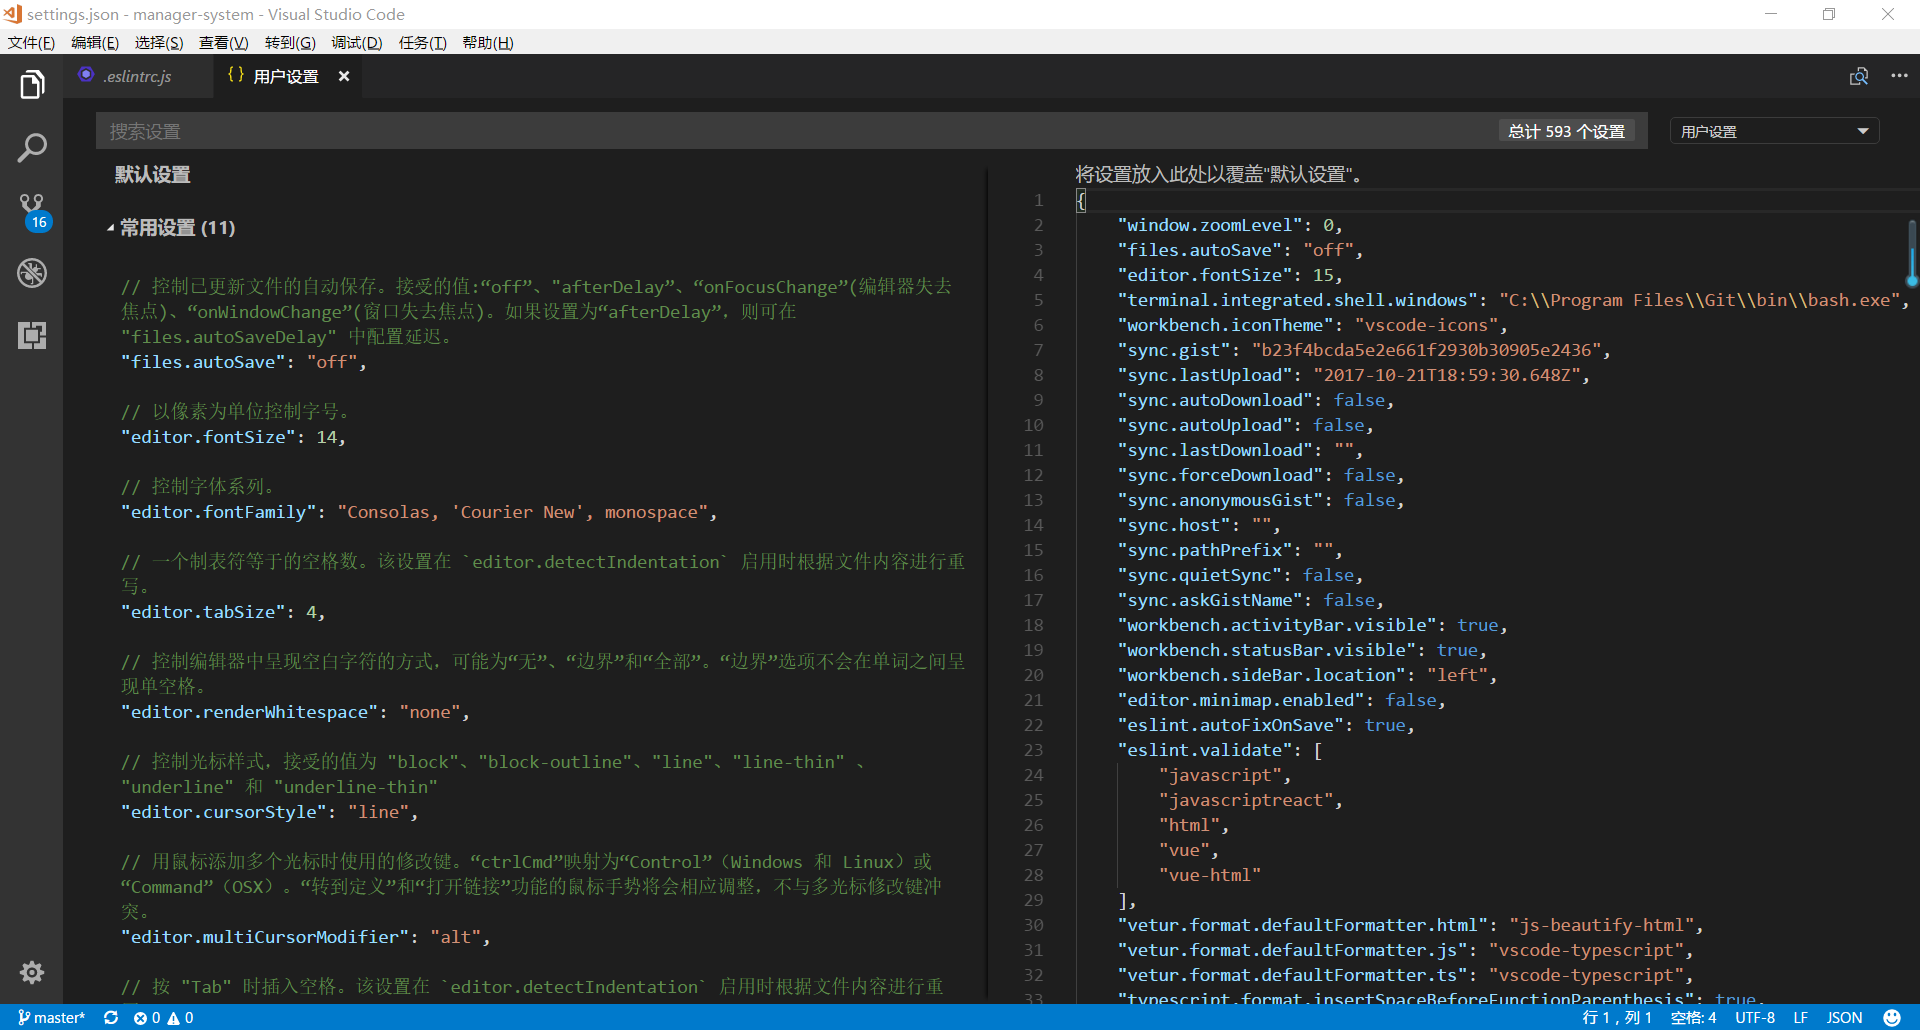This screenshot has width=1920, height=1030.
Task: Click the "sync.gist" setting line
Action: coord(1364,350)
